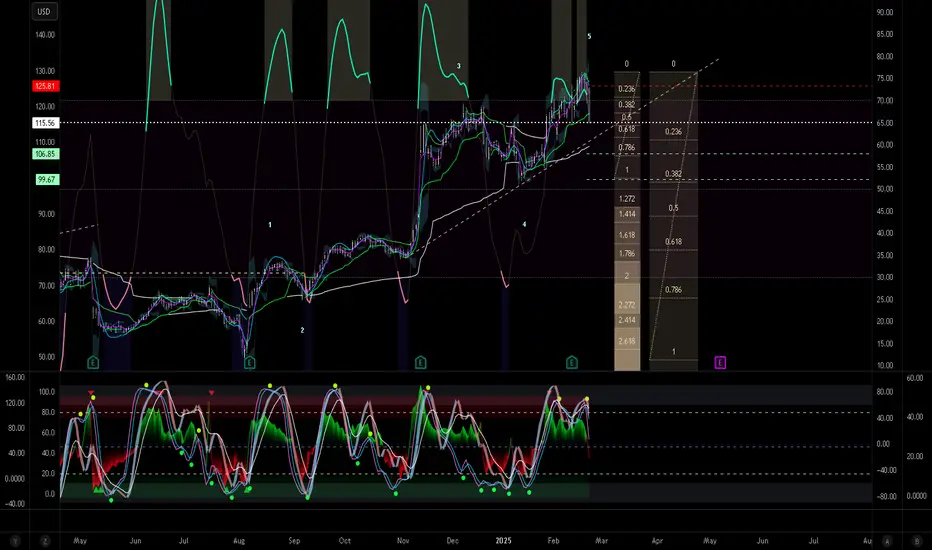Click the Dec label on time axis

point(452,540)
